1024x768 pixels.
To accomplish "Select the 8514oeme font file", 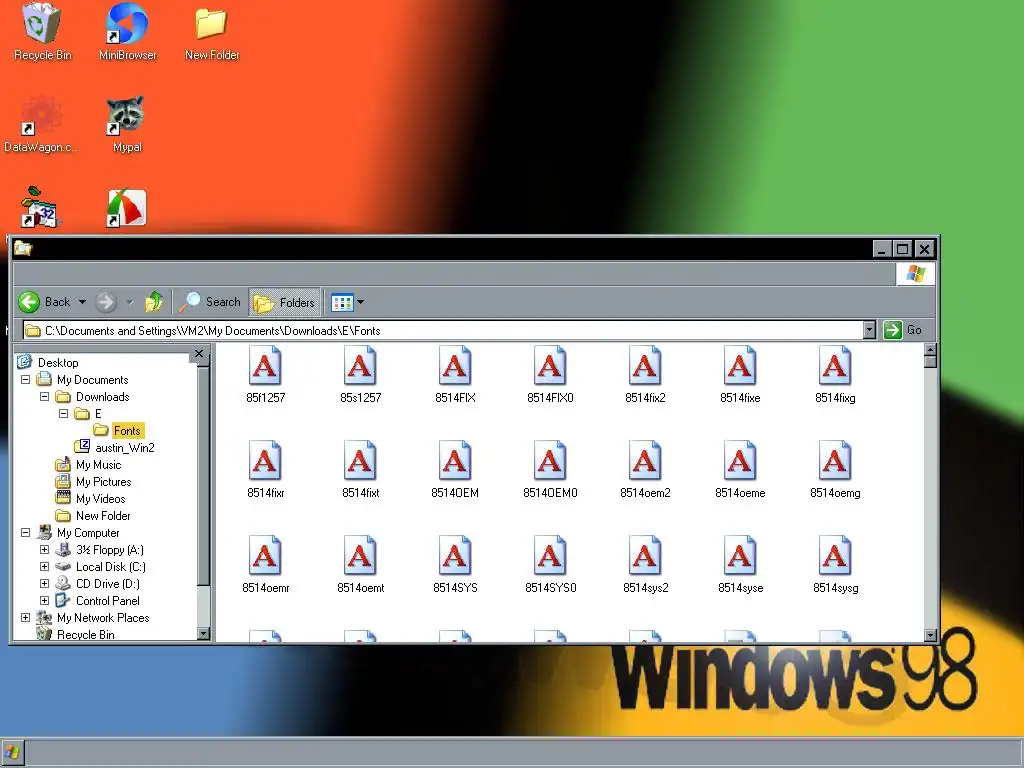I will (740, 470).
